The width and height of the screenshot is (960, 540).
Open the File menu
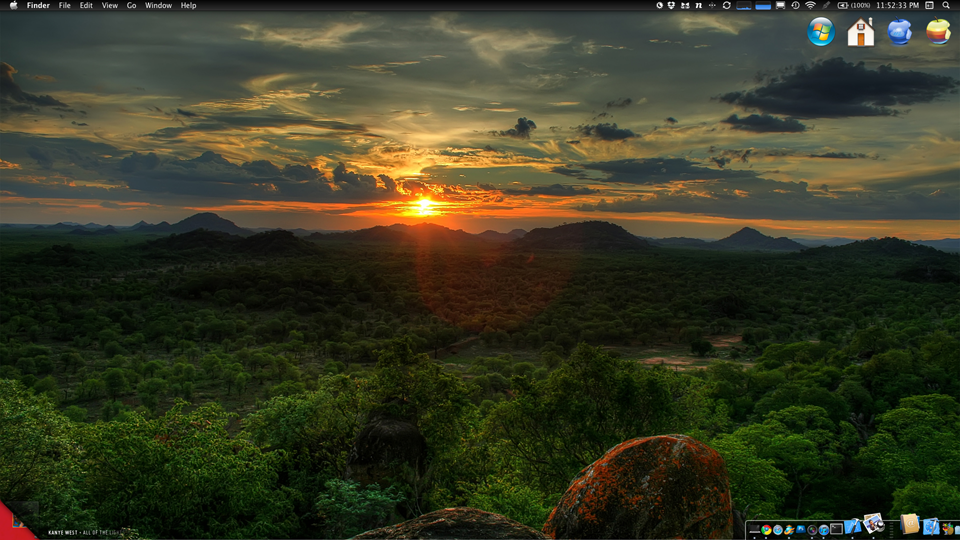pyautogui.click(x=64, y=5)
